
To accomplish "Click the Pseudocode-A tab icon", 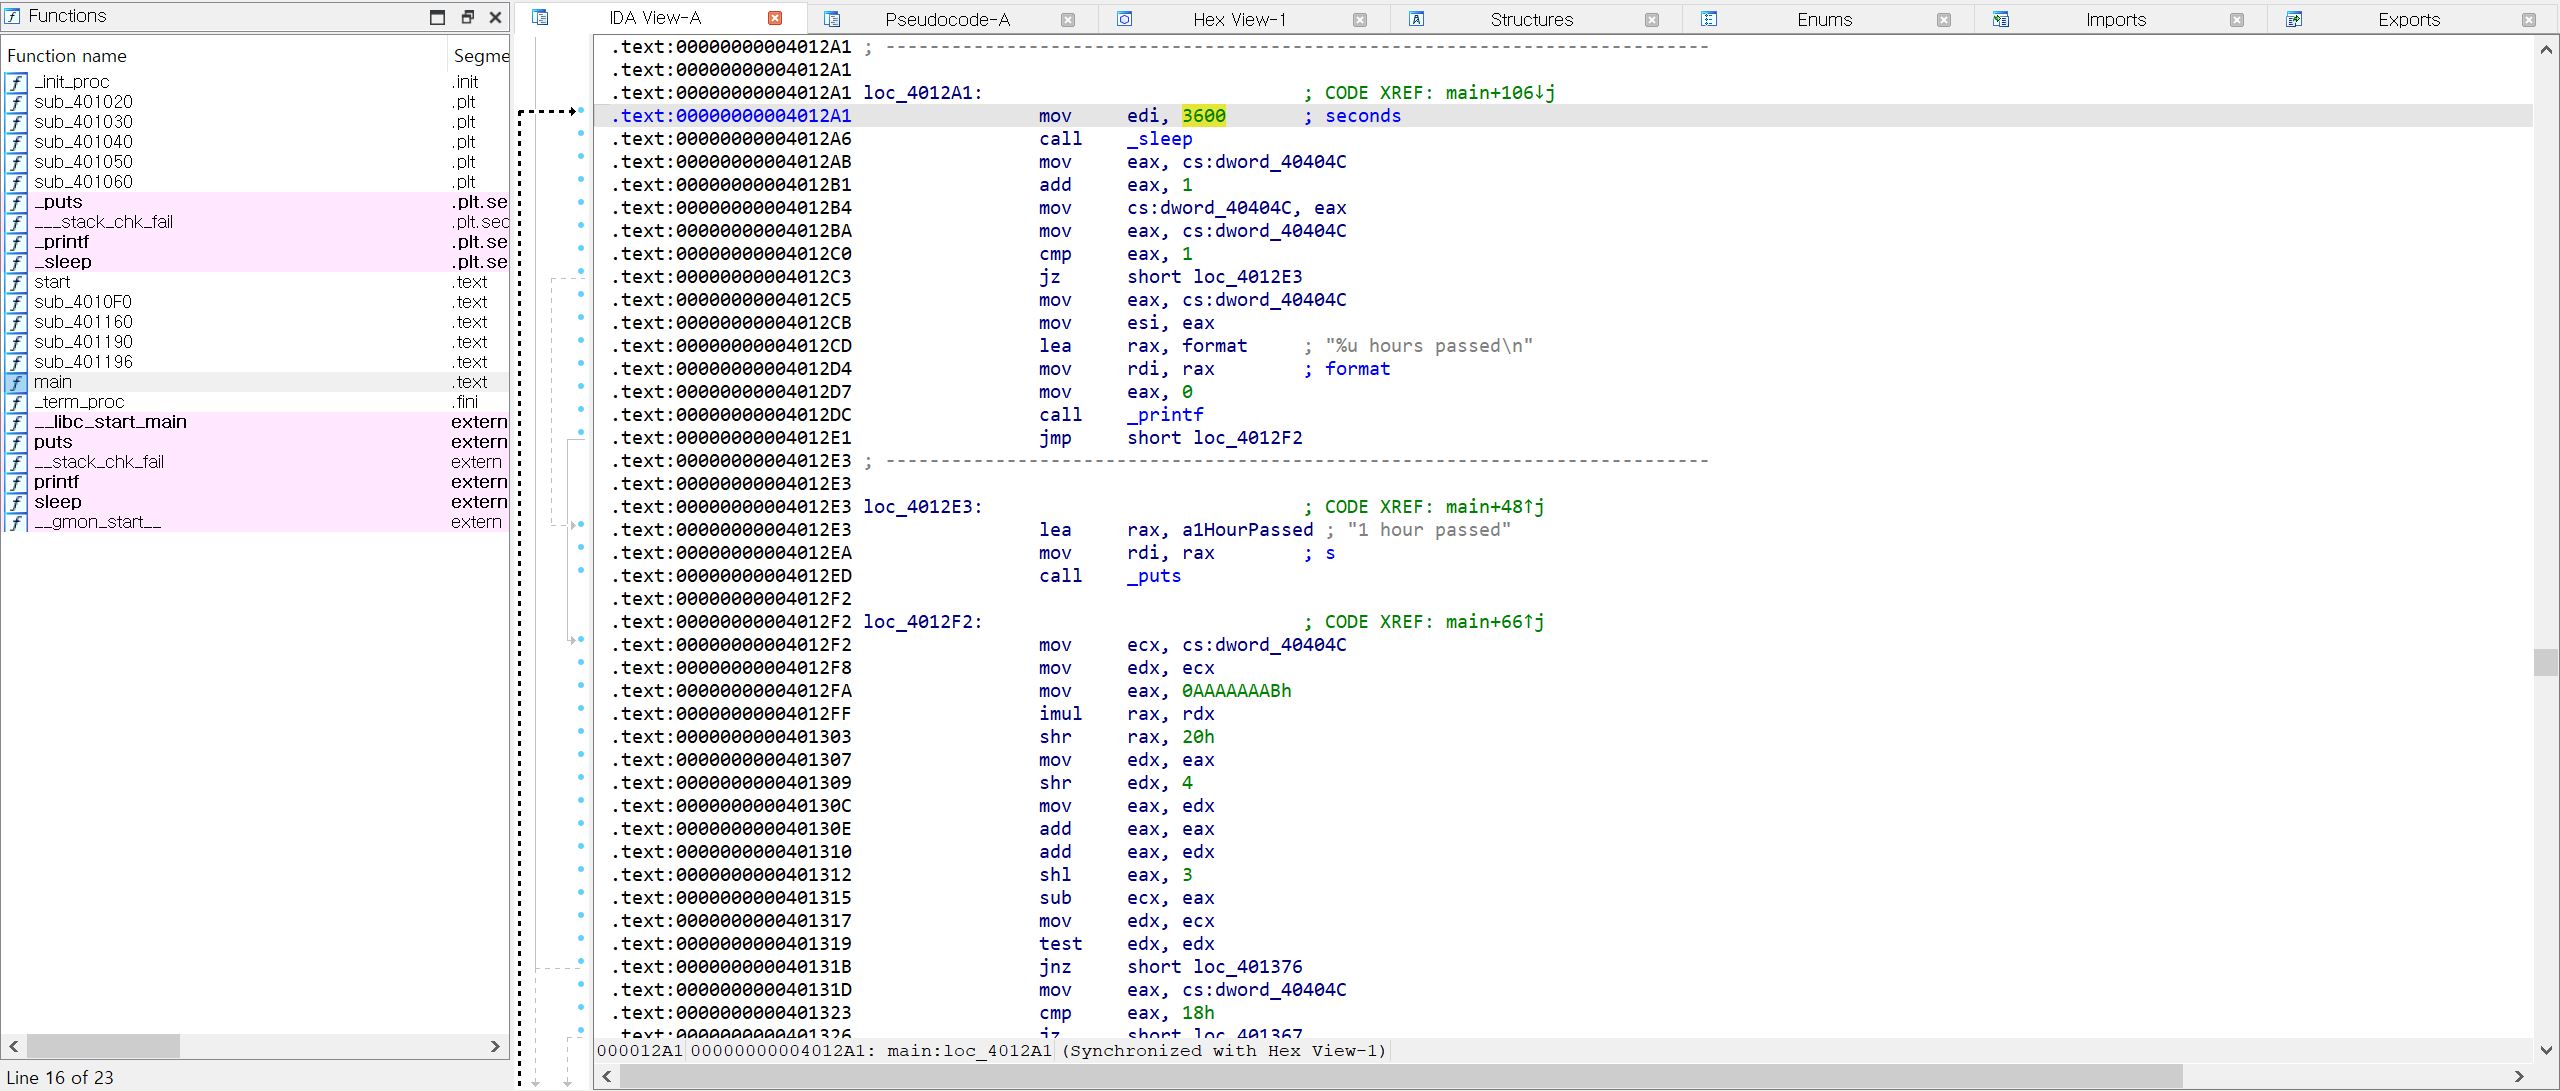I will tap(831, 19).
